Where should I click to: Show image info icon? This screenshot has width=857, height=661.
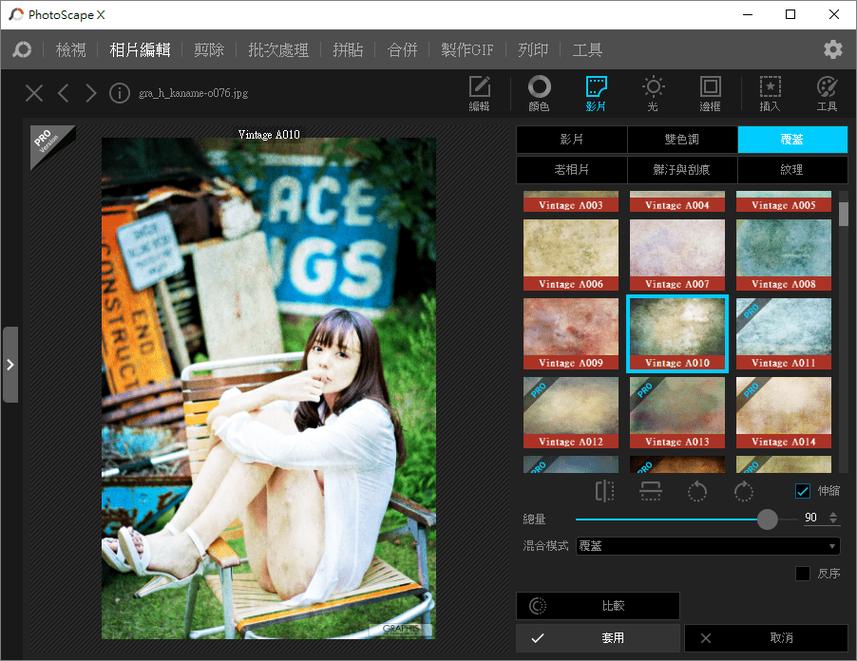(x=119, y=93)
